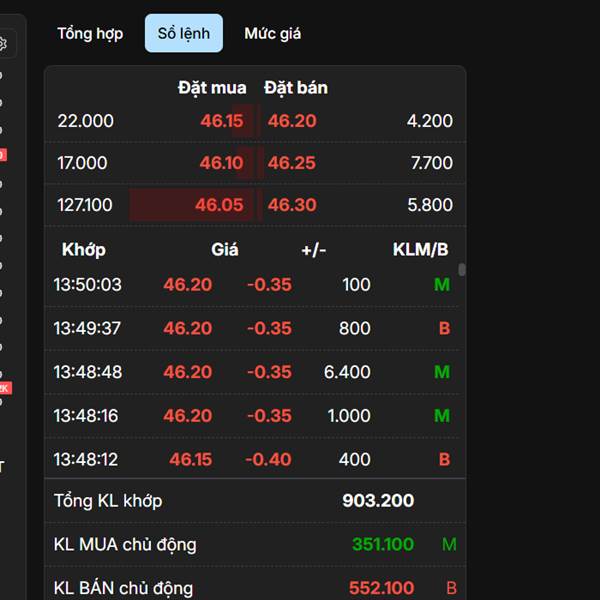Click bid volume 17.000

tap(82, 163)
